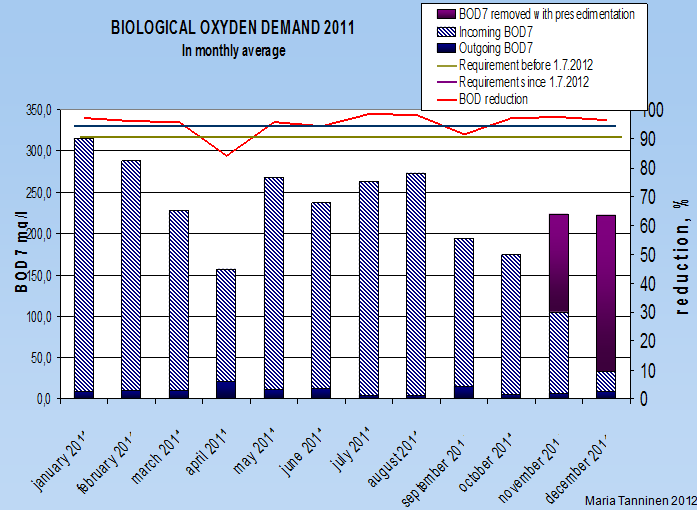Viewport: 697px width, 510px height.
Task: Select the subtitle 'In monthly average'
Action: (233, 51)
